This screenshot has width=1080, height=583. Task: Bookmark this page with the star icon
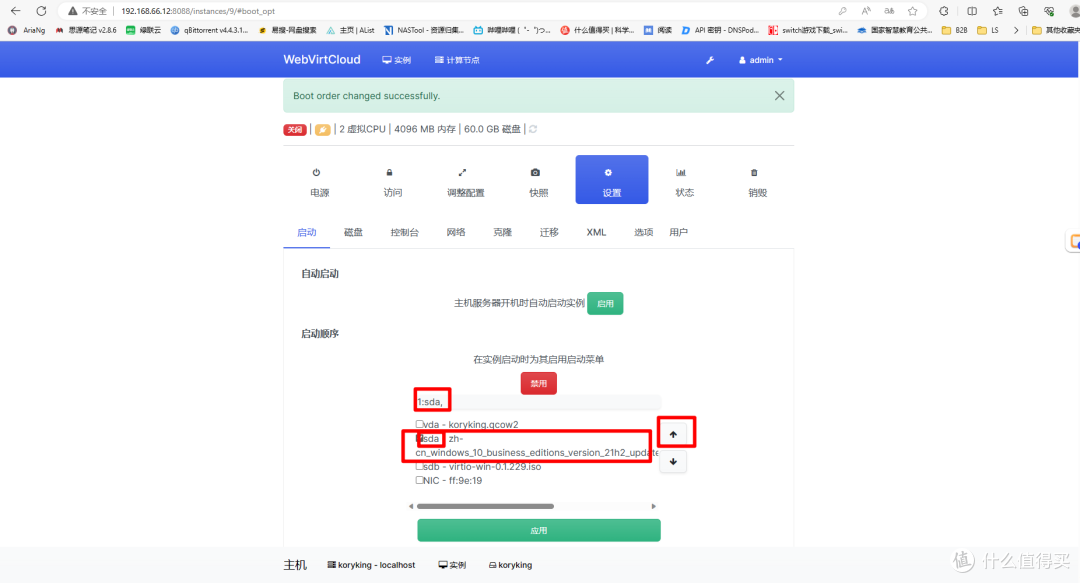click(x=913, y=11)
